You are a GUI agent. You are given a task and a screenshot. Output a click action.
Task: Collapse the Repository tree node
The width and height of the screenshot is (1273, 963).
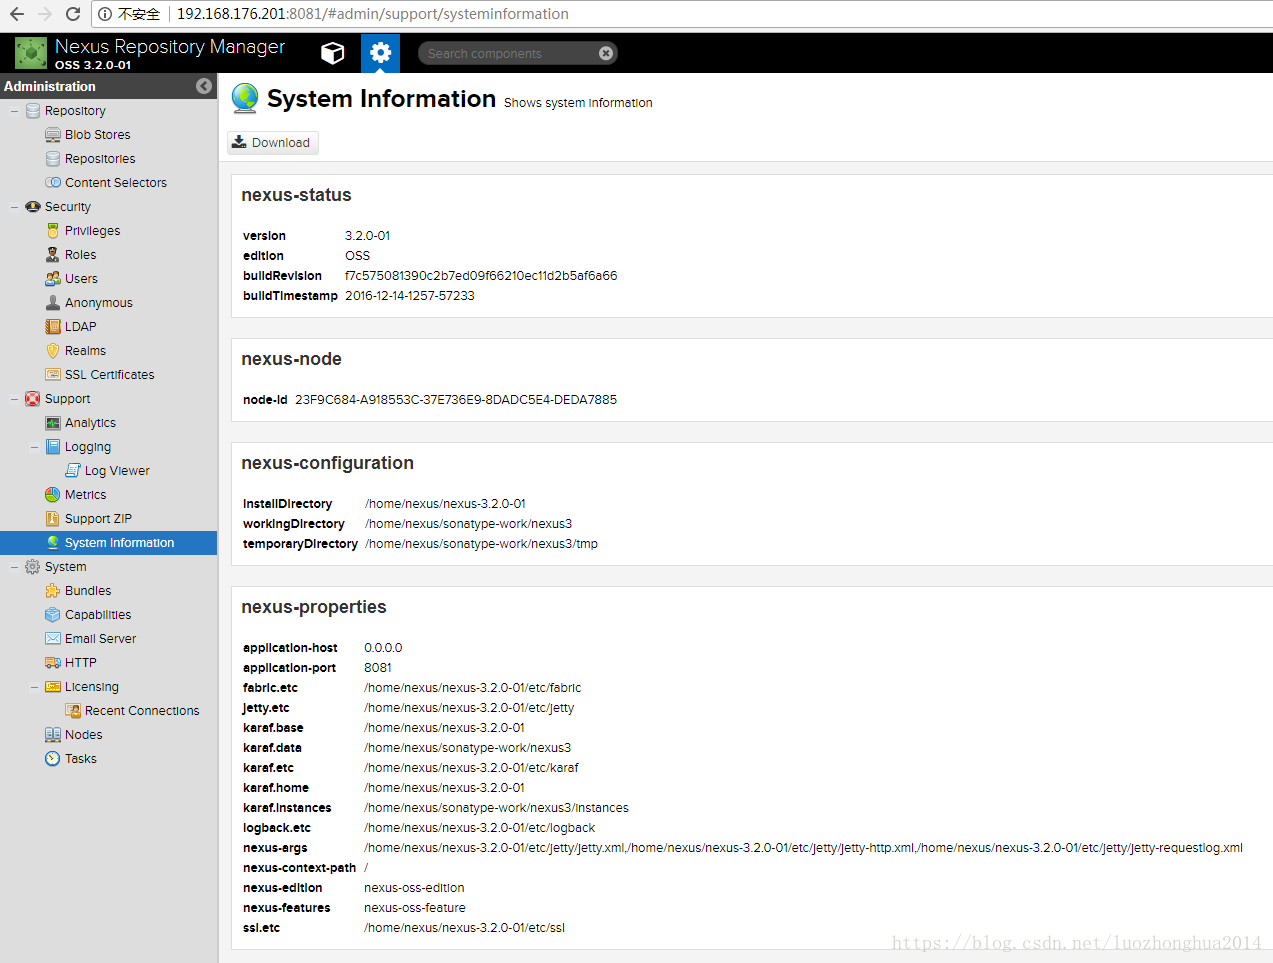click(14, 111)
